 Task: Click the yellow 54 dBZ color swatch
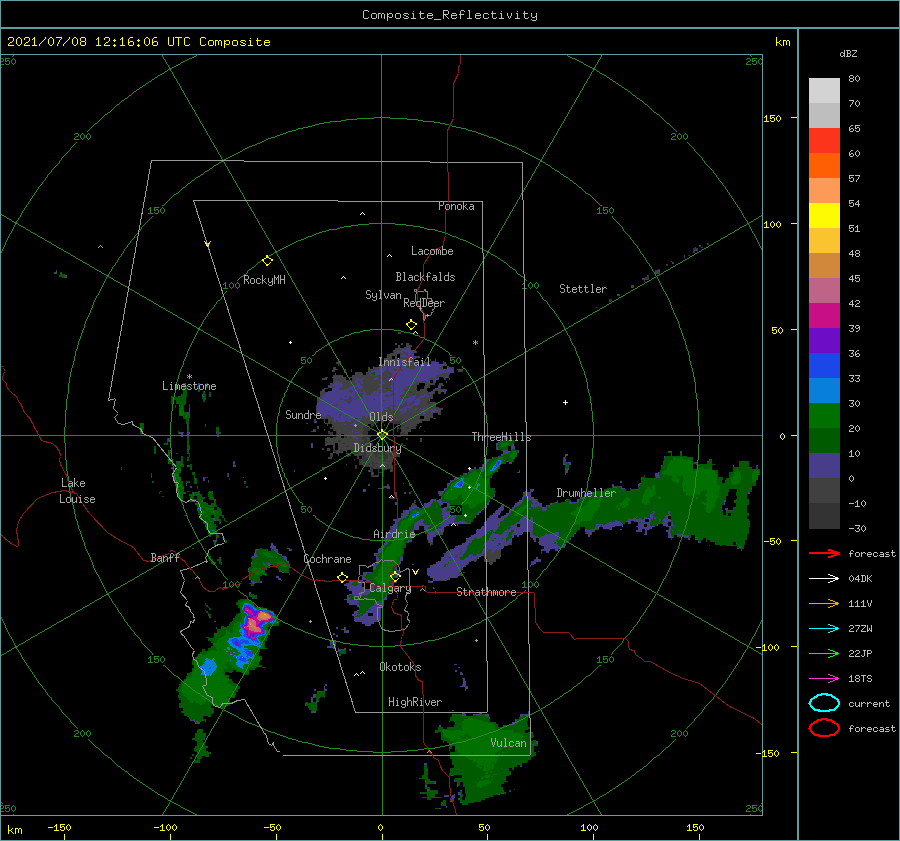pos(824,215)
